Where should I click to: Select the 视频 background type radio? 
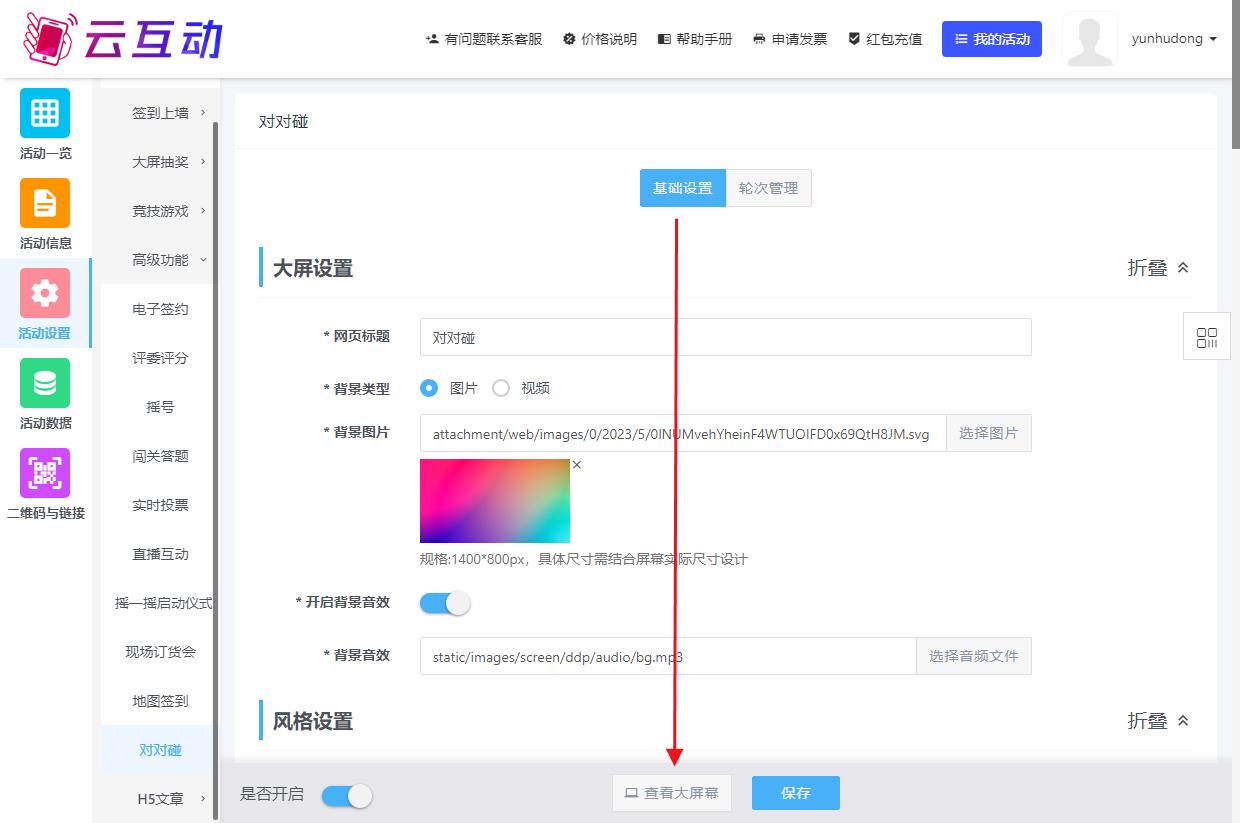(x=501, y=388)
